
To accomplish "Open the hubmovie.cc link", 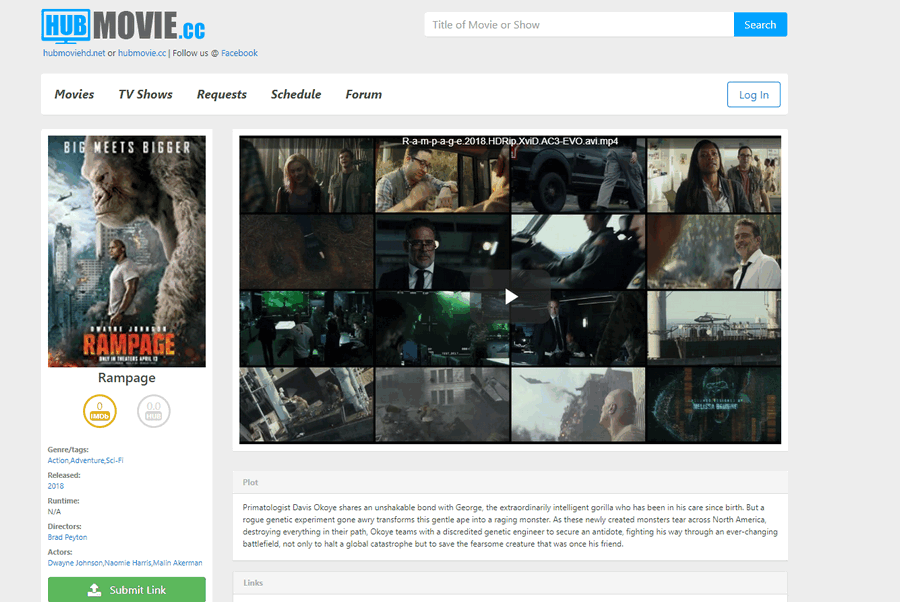I will 142,53.
